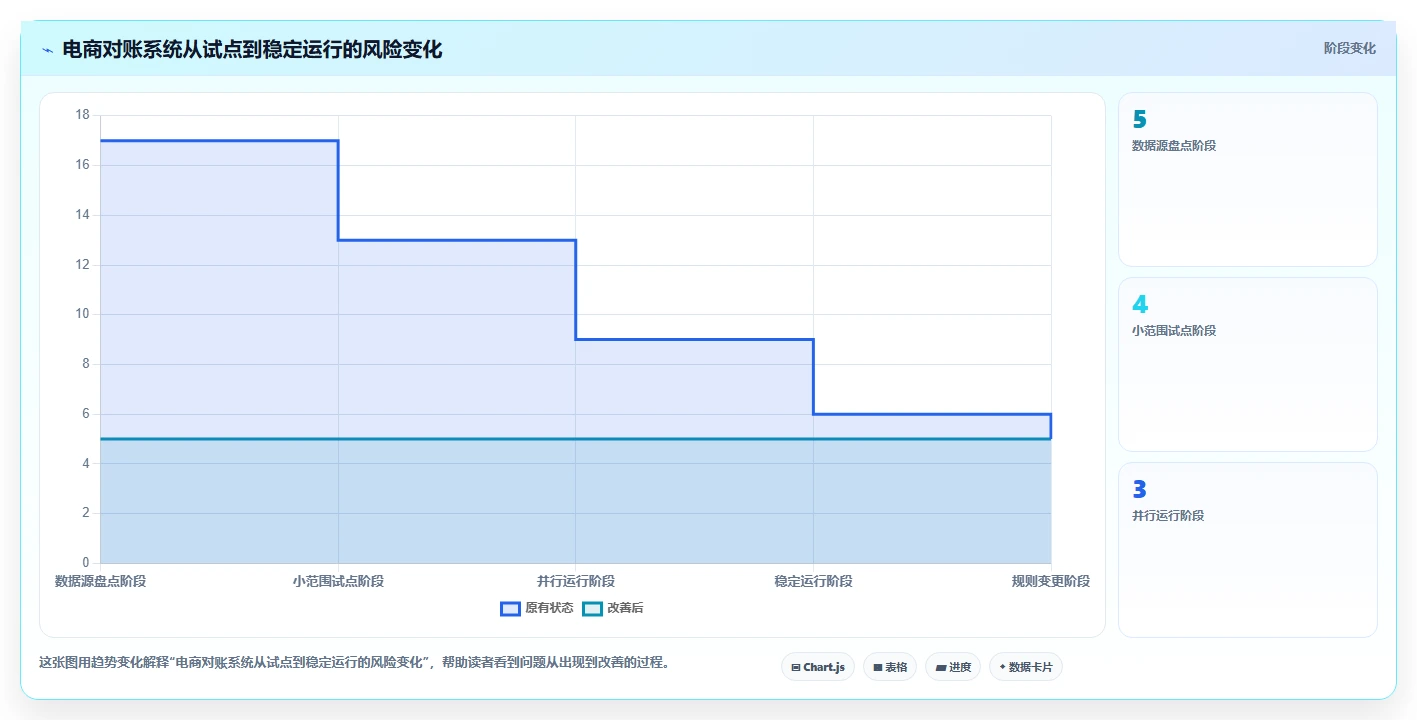Click the 小范围试点阶段 x-axis label
Screen dimensions: 1417x720
(x=338, y=581)
